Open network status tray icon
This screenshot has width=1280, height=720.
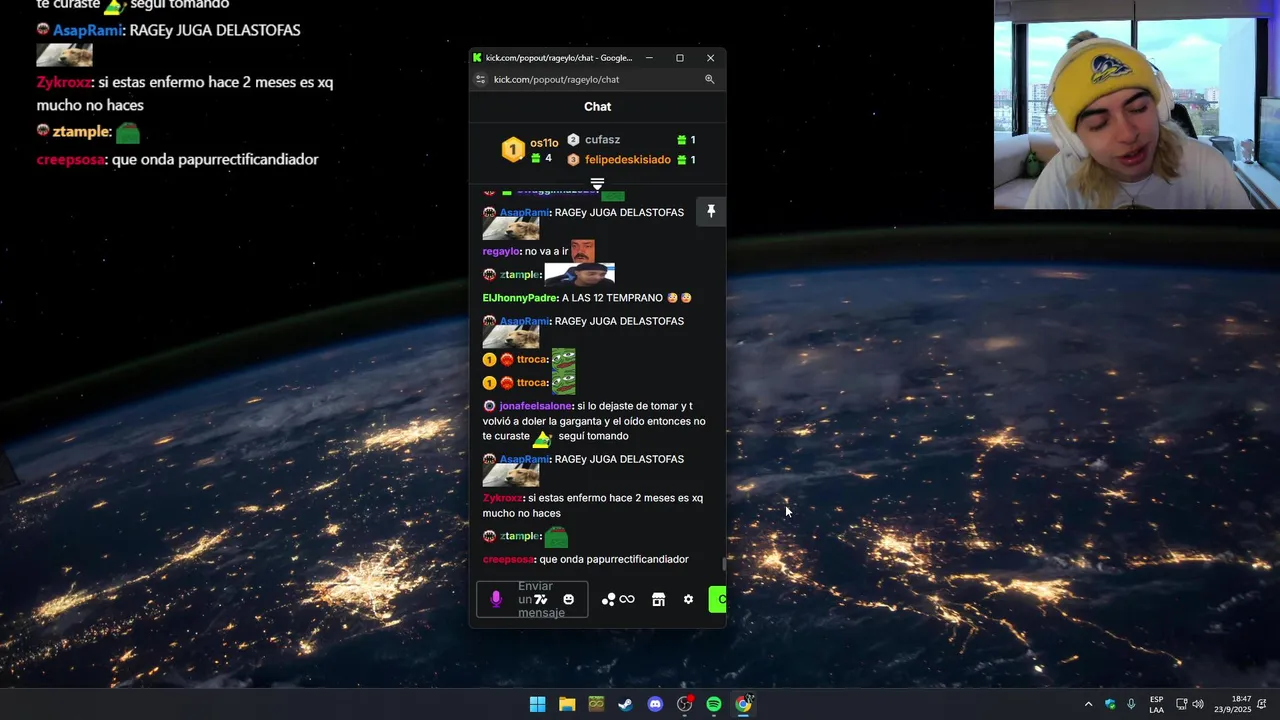click(1181, 704)
